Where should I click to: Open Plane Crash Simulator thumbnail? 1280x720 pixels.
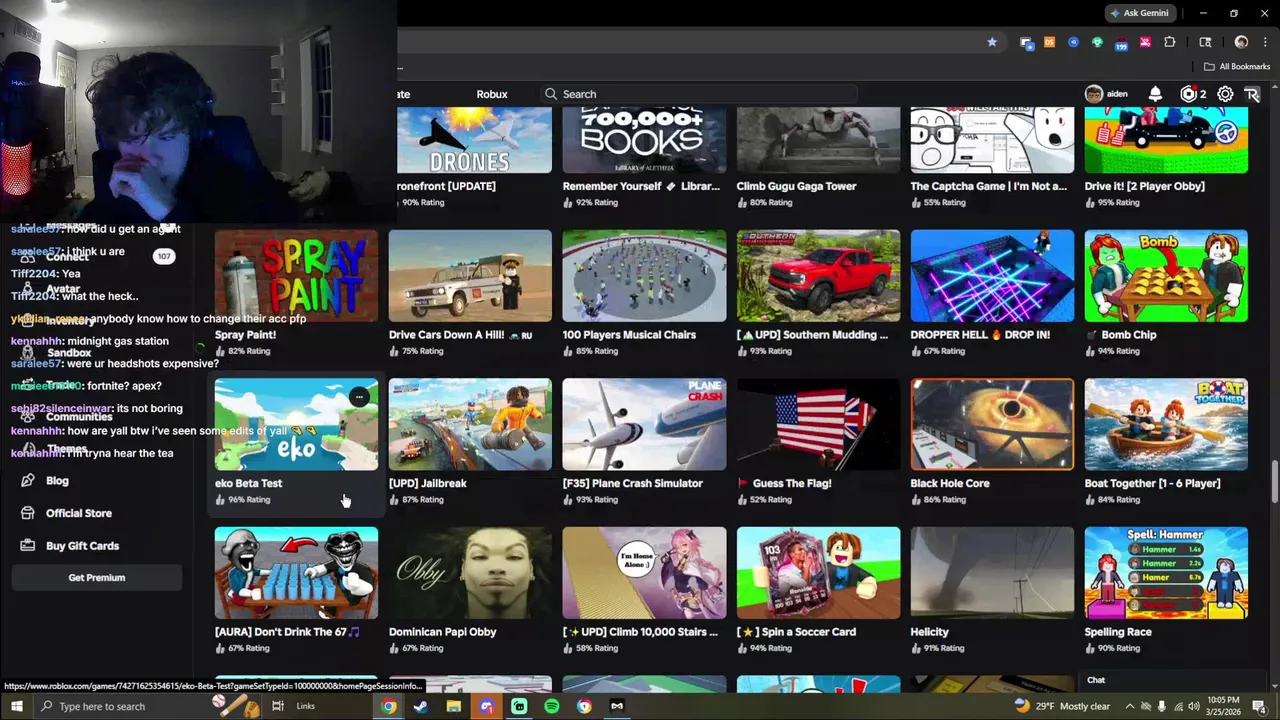click(644, 424)
